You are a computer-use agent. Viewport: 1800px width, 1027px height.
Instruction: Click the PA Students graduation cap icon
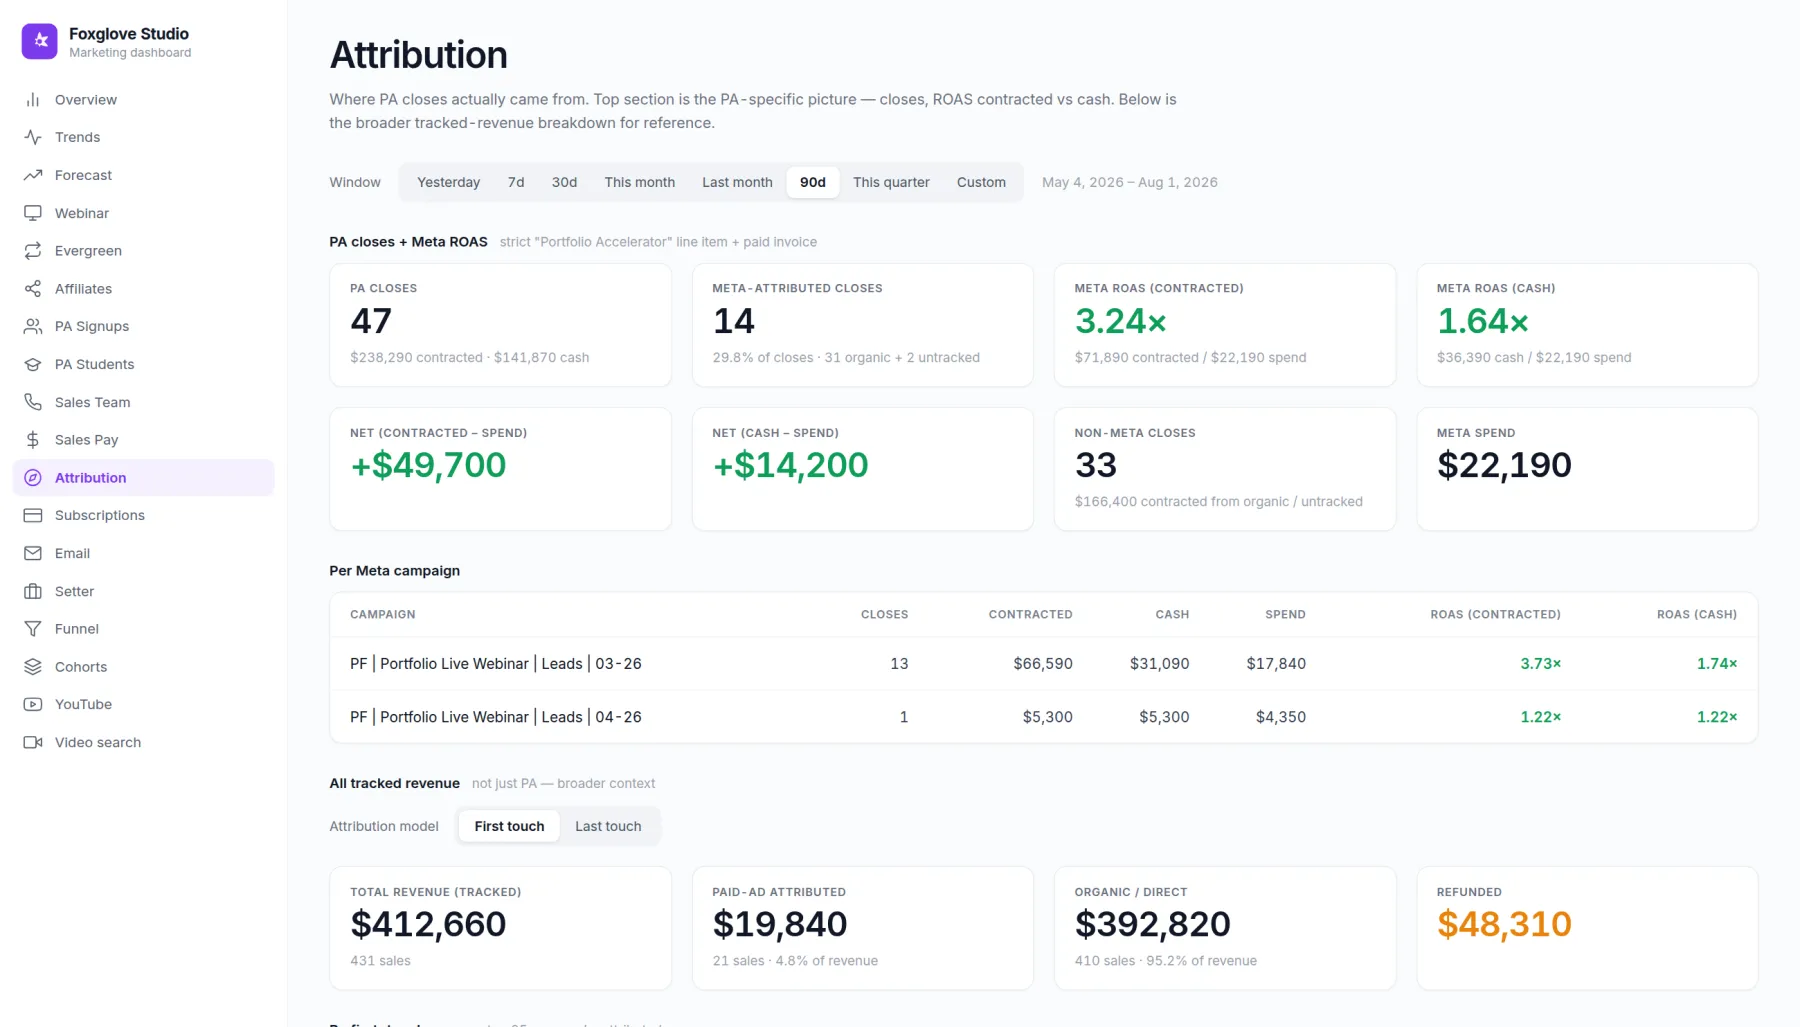coord(33,364)
